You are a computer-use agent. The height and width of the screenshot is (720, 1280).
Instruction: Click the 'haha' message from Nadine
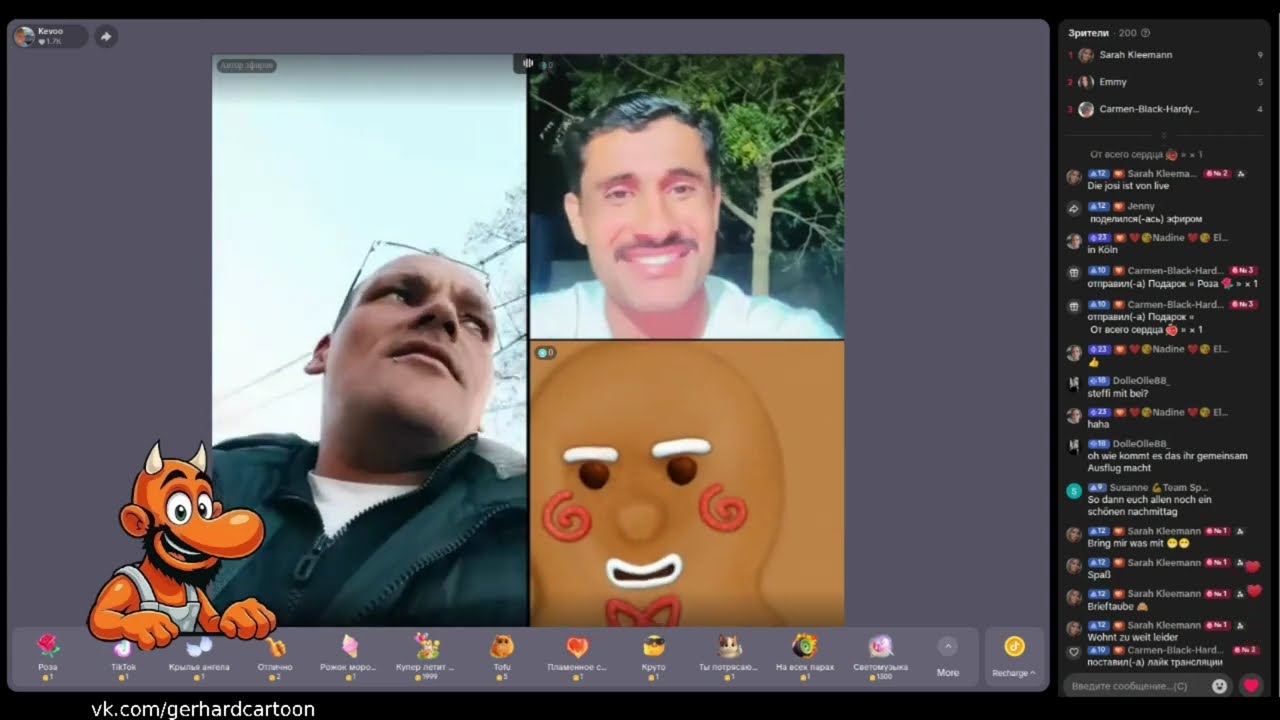pos(1098,424)
